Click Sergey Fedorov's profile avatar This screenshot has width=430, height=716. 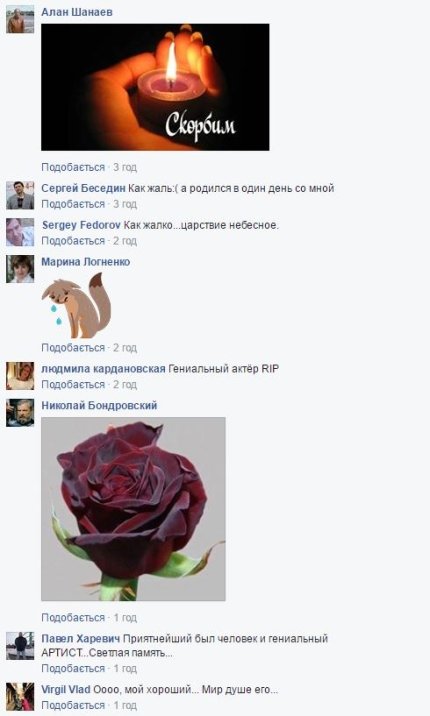pyautogui.click(x=20, y=232)
